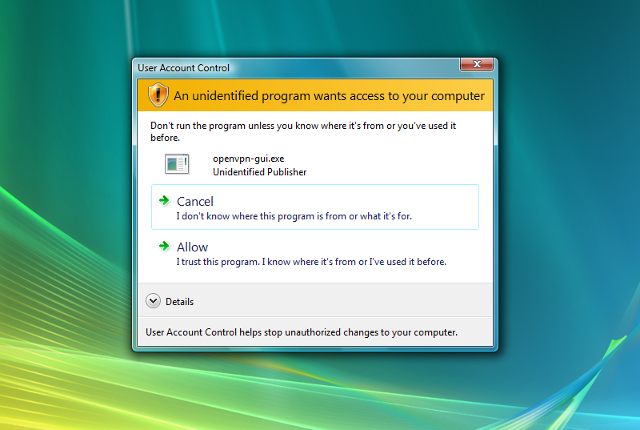
Task: Click the User Account Control title text
Action: tap(183, 68)
